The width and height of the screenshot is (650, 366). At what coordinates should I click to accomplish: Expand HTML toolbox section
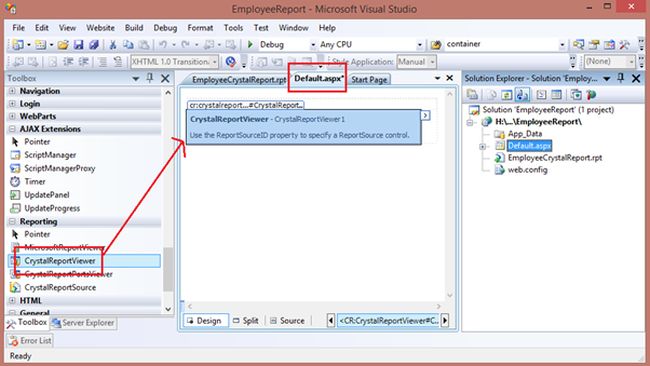coord(12,300)
